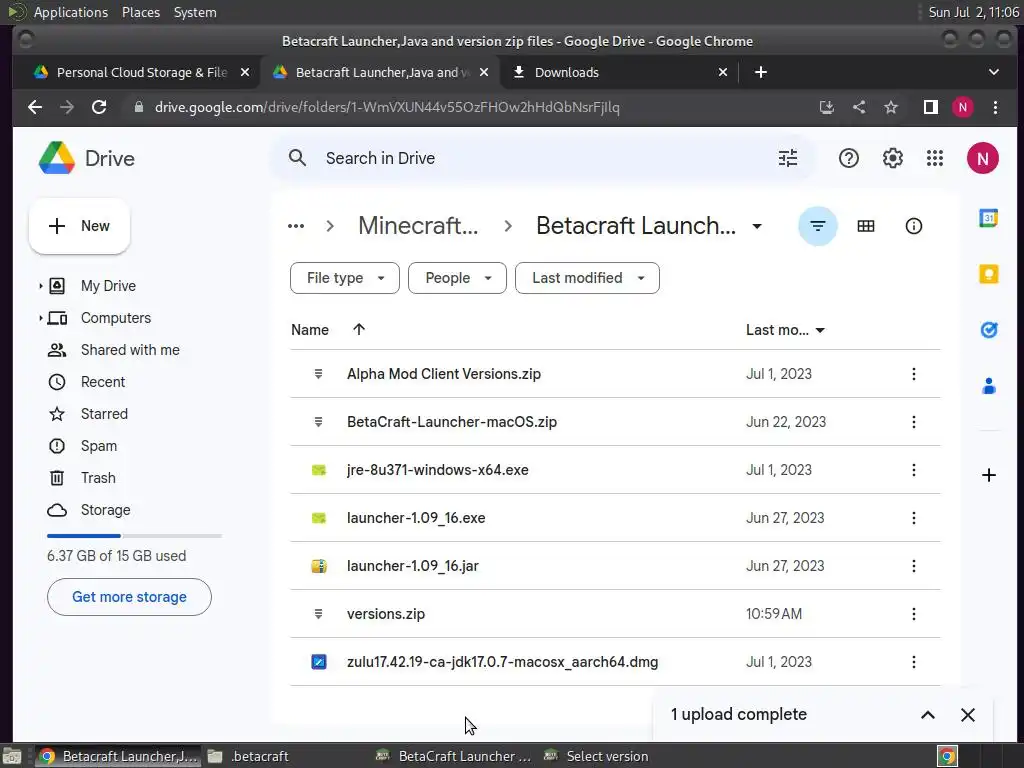Open Contacts side panel
Image resolution: width=1024 pixels, height=768 pixels.
[x=988, y=386]
